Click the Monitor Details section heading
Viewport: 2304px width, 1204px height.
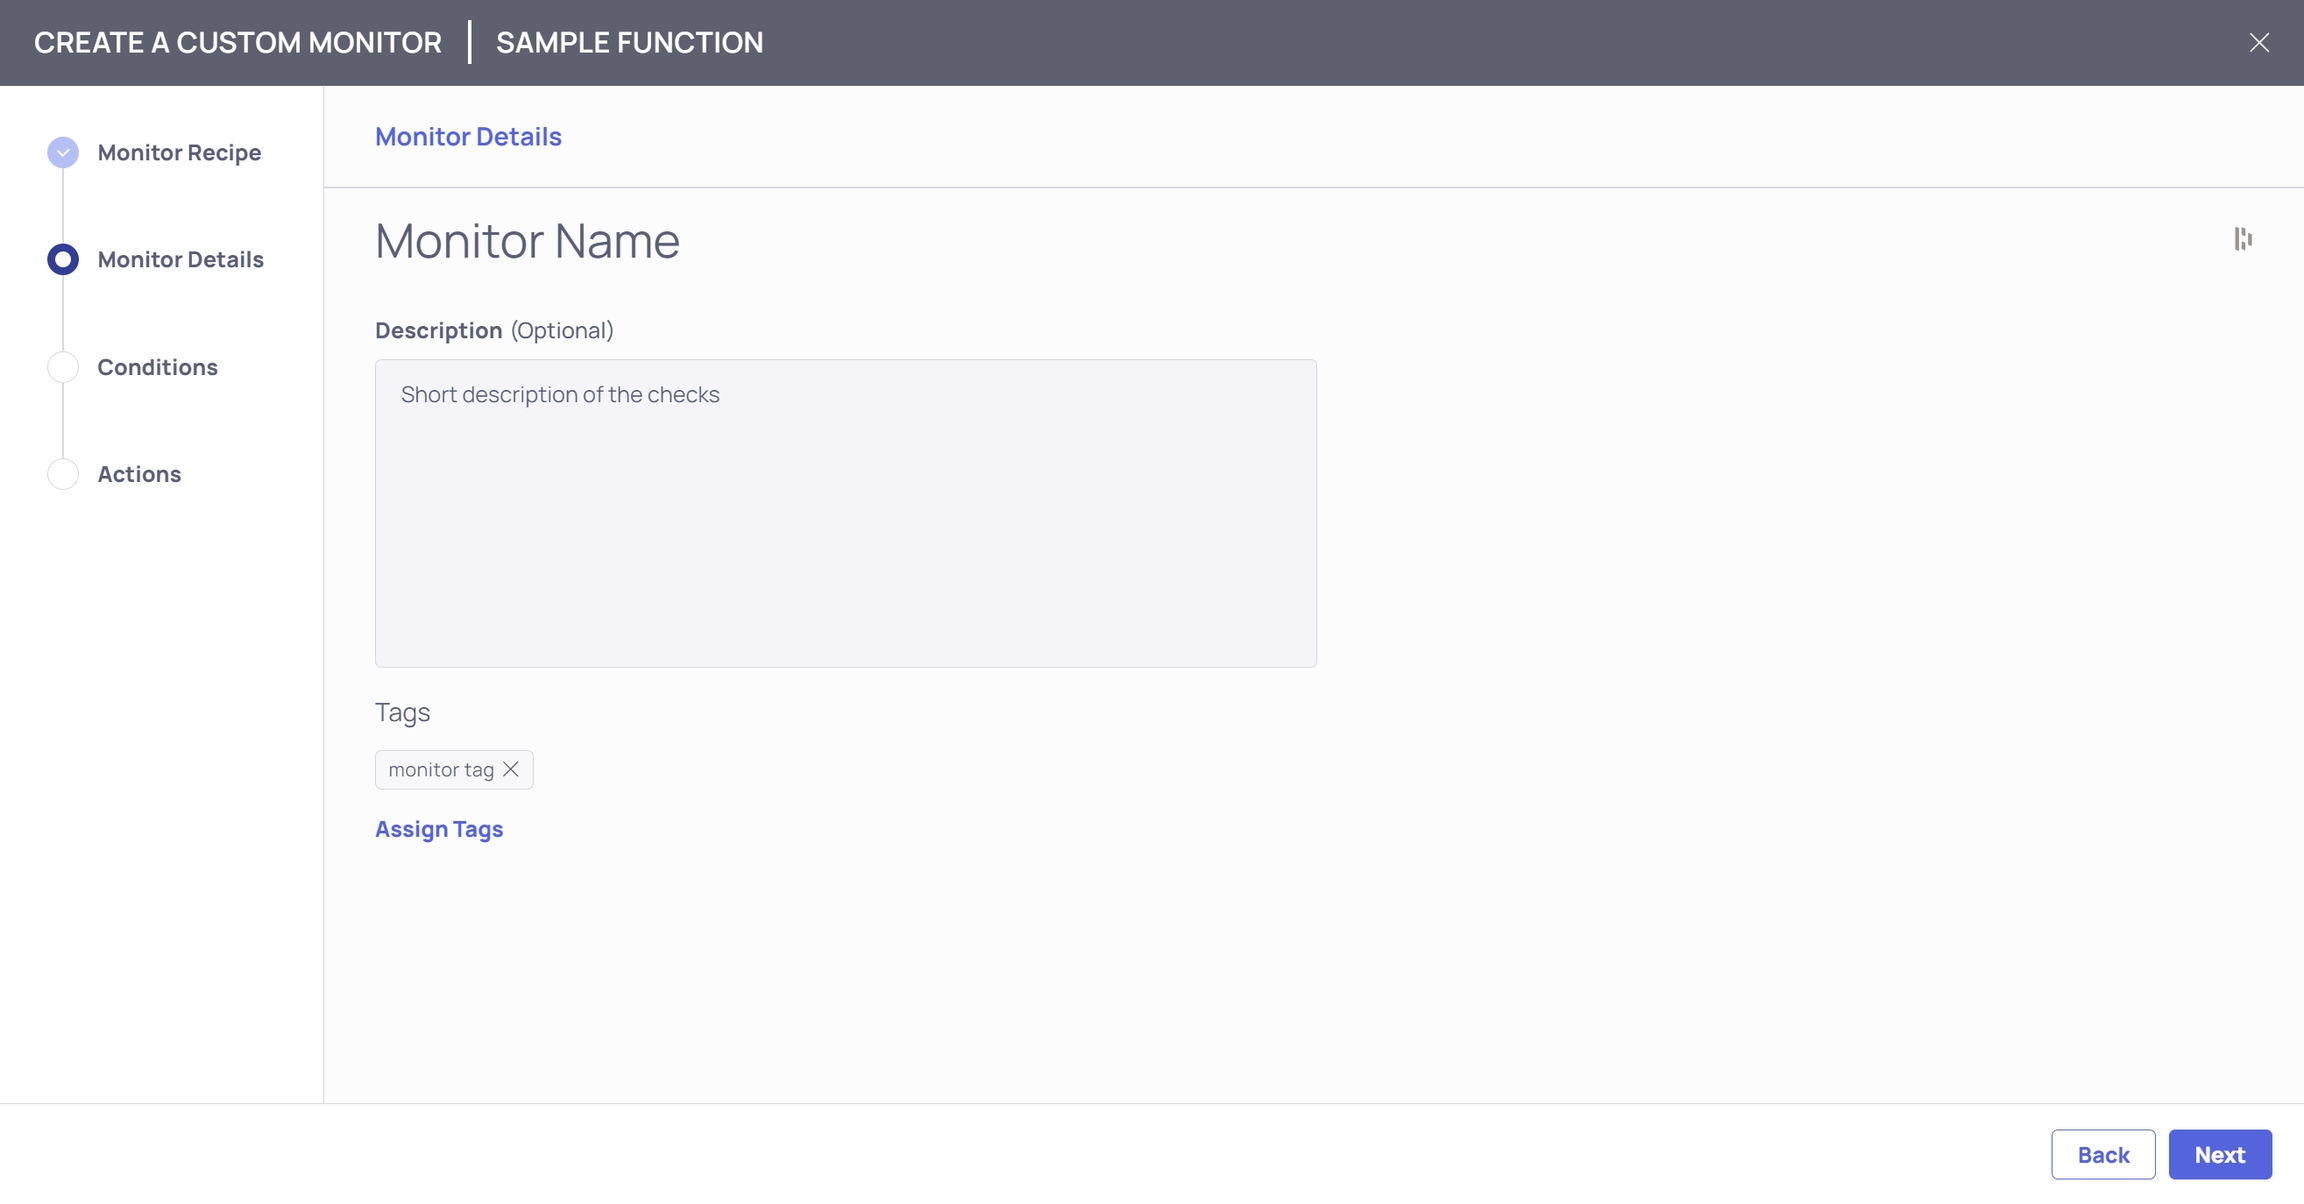click(468, 136)
